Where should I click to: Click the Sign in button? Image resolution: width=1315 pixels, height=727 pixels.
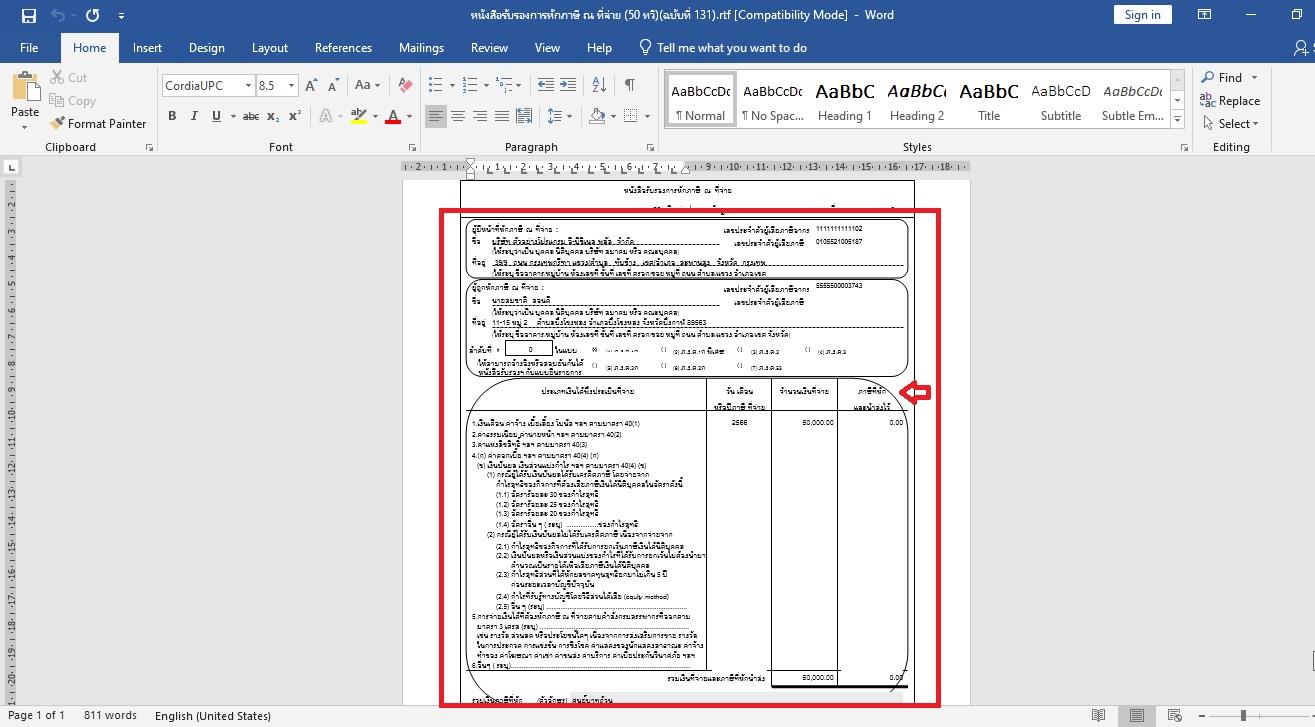[x=1142, y=15]
